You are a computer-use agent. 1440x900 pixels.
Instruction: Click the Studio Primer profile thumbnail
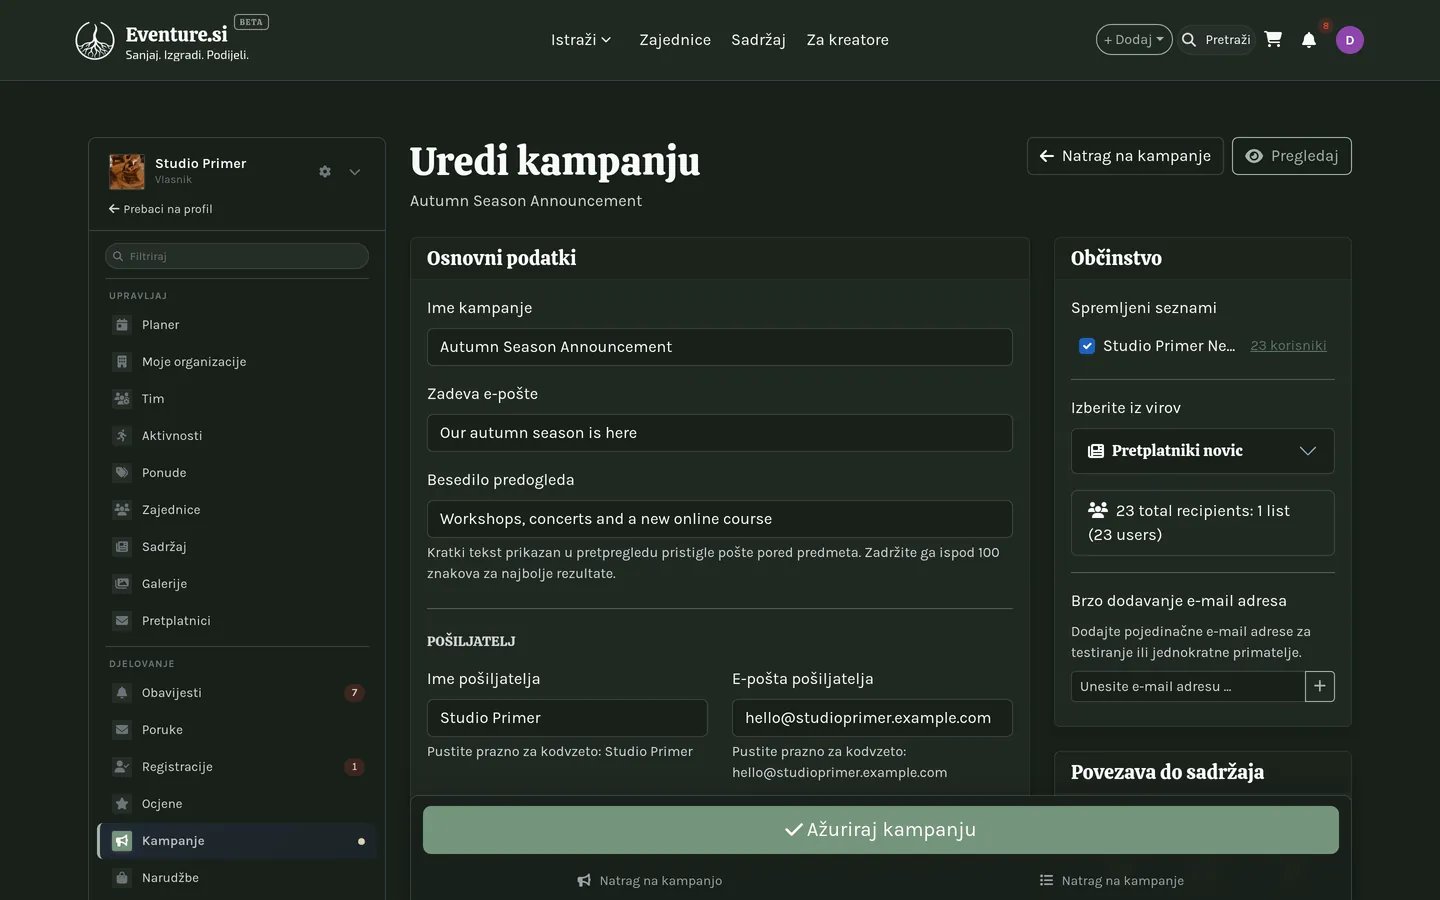point(127,172)
